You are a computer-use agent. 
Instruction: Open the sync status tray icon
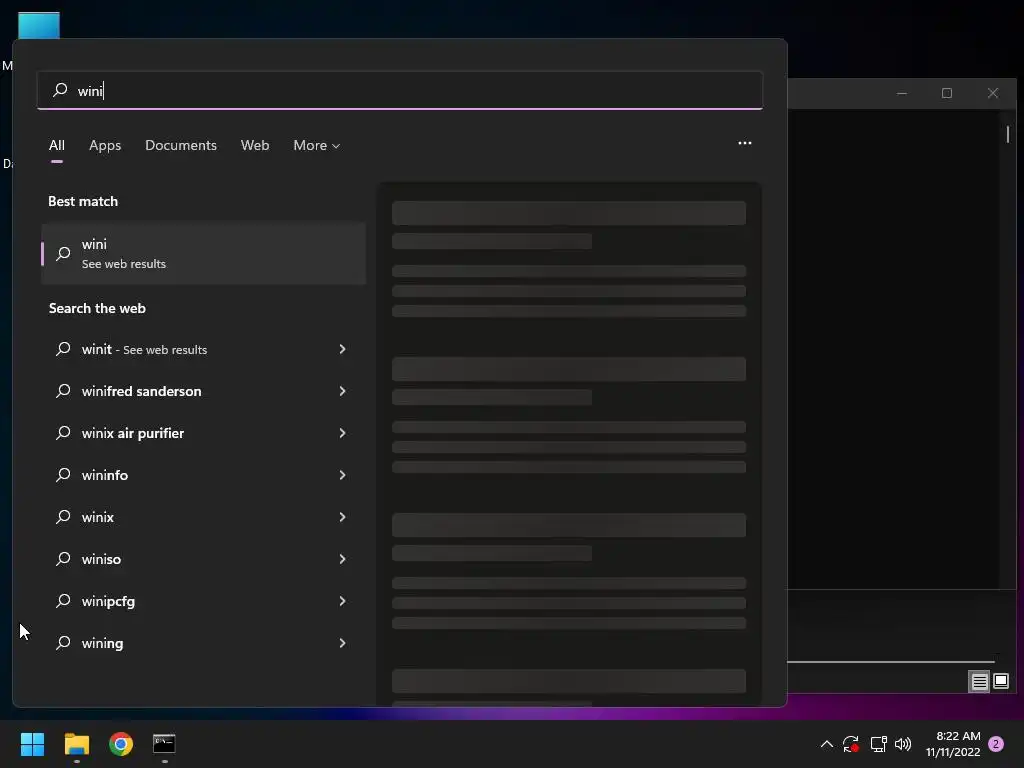[x=850, y=744]
